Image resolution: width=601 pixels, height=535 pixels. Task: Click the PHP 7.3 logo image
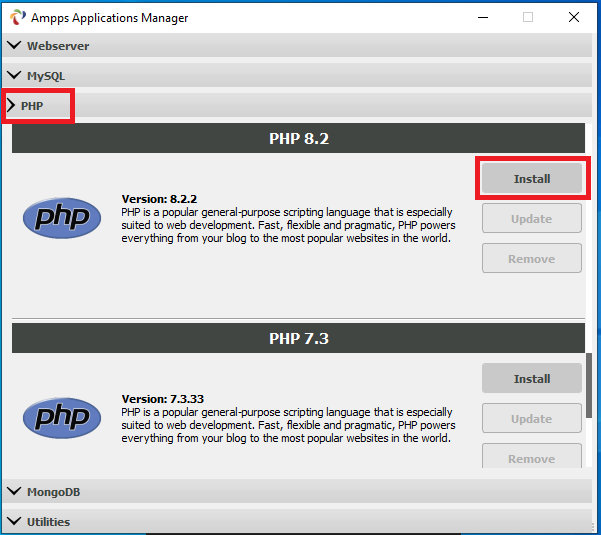tap(62, 418)
